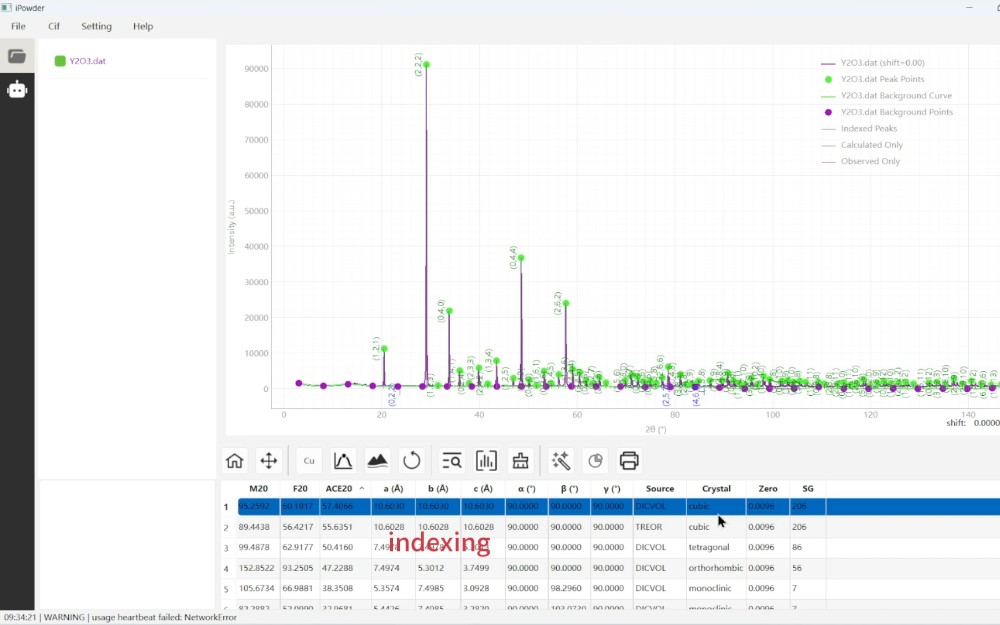Click the status bar warning message
Viewport: 1000px width, 625px height.
point(121,617)
